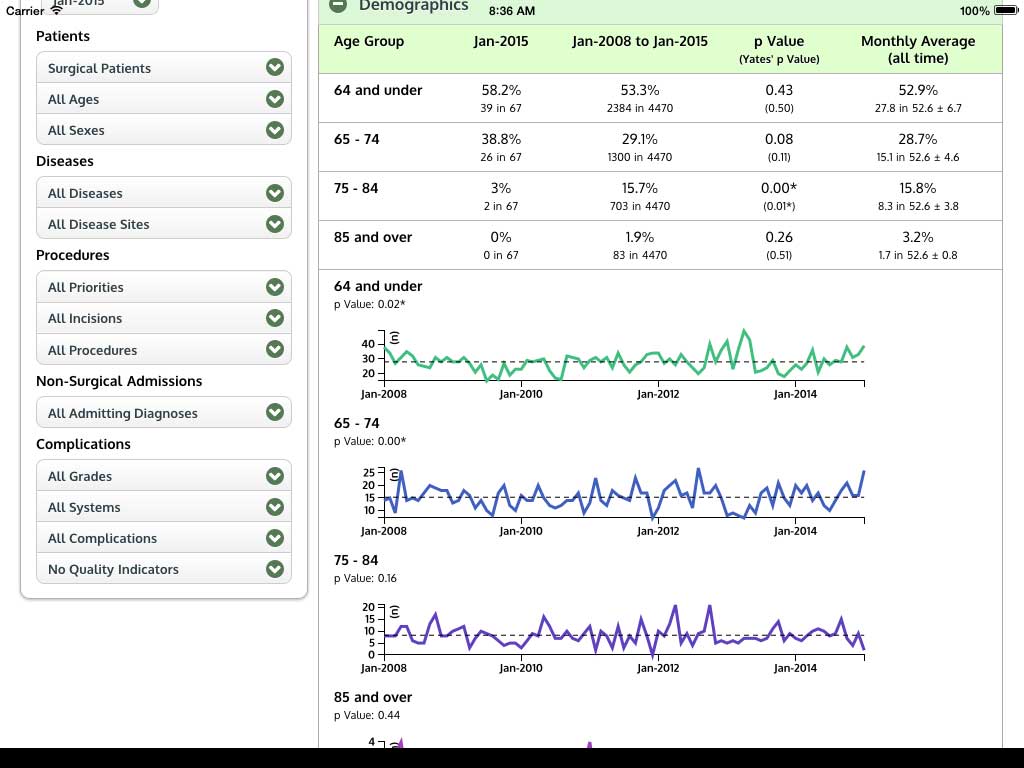Click the 1.9% cell value
The width and height of the screenshot is (1024, 768).
pos(640,237)
